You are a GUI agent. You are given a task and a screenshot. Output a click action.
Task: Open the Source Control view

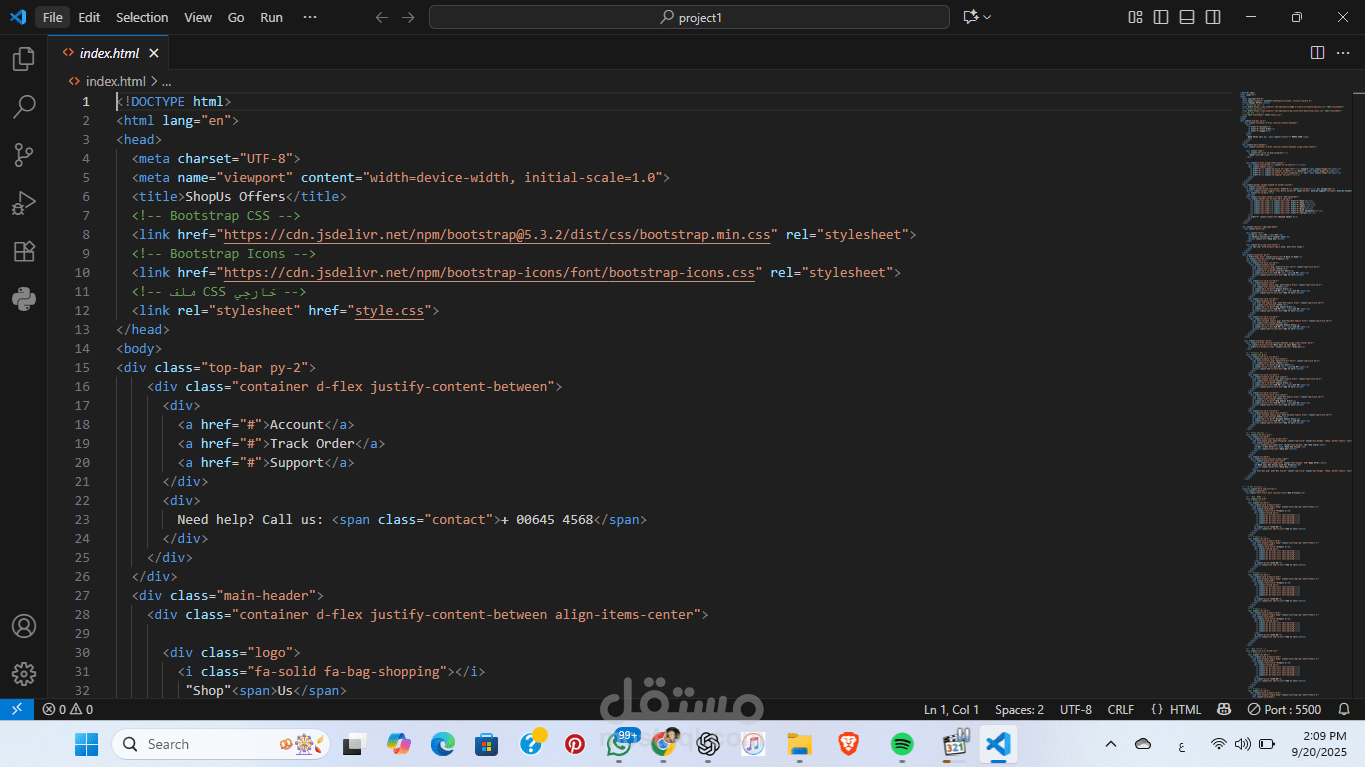tap(24, 154)
